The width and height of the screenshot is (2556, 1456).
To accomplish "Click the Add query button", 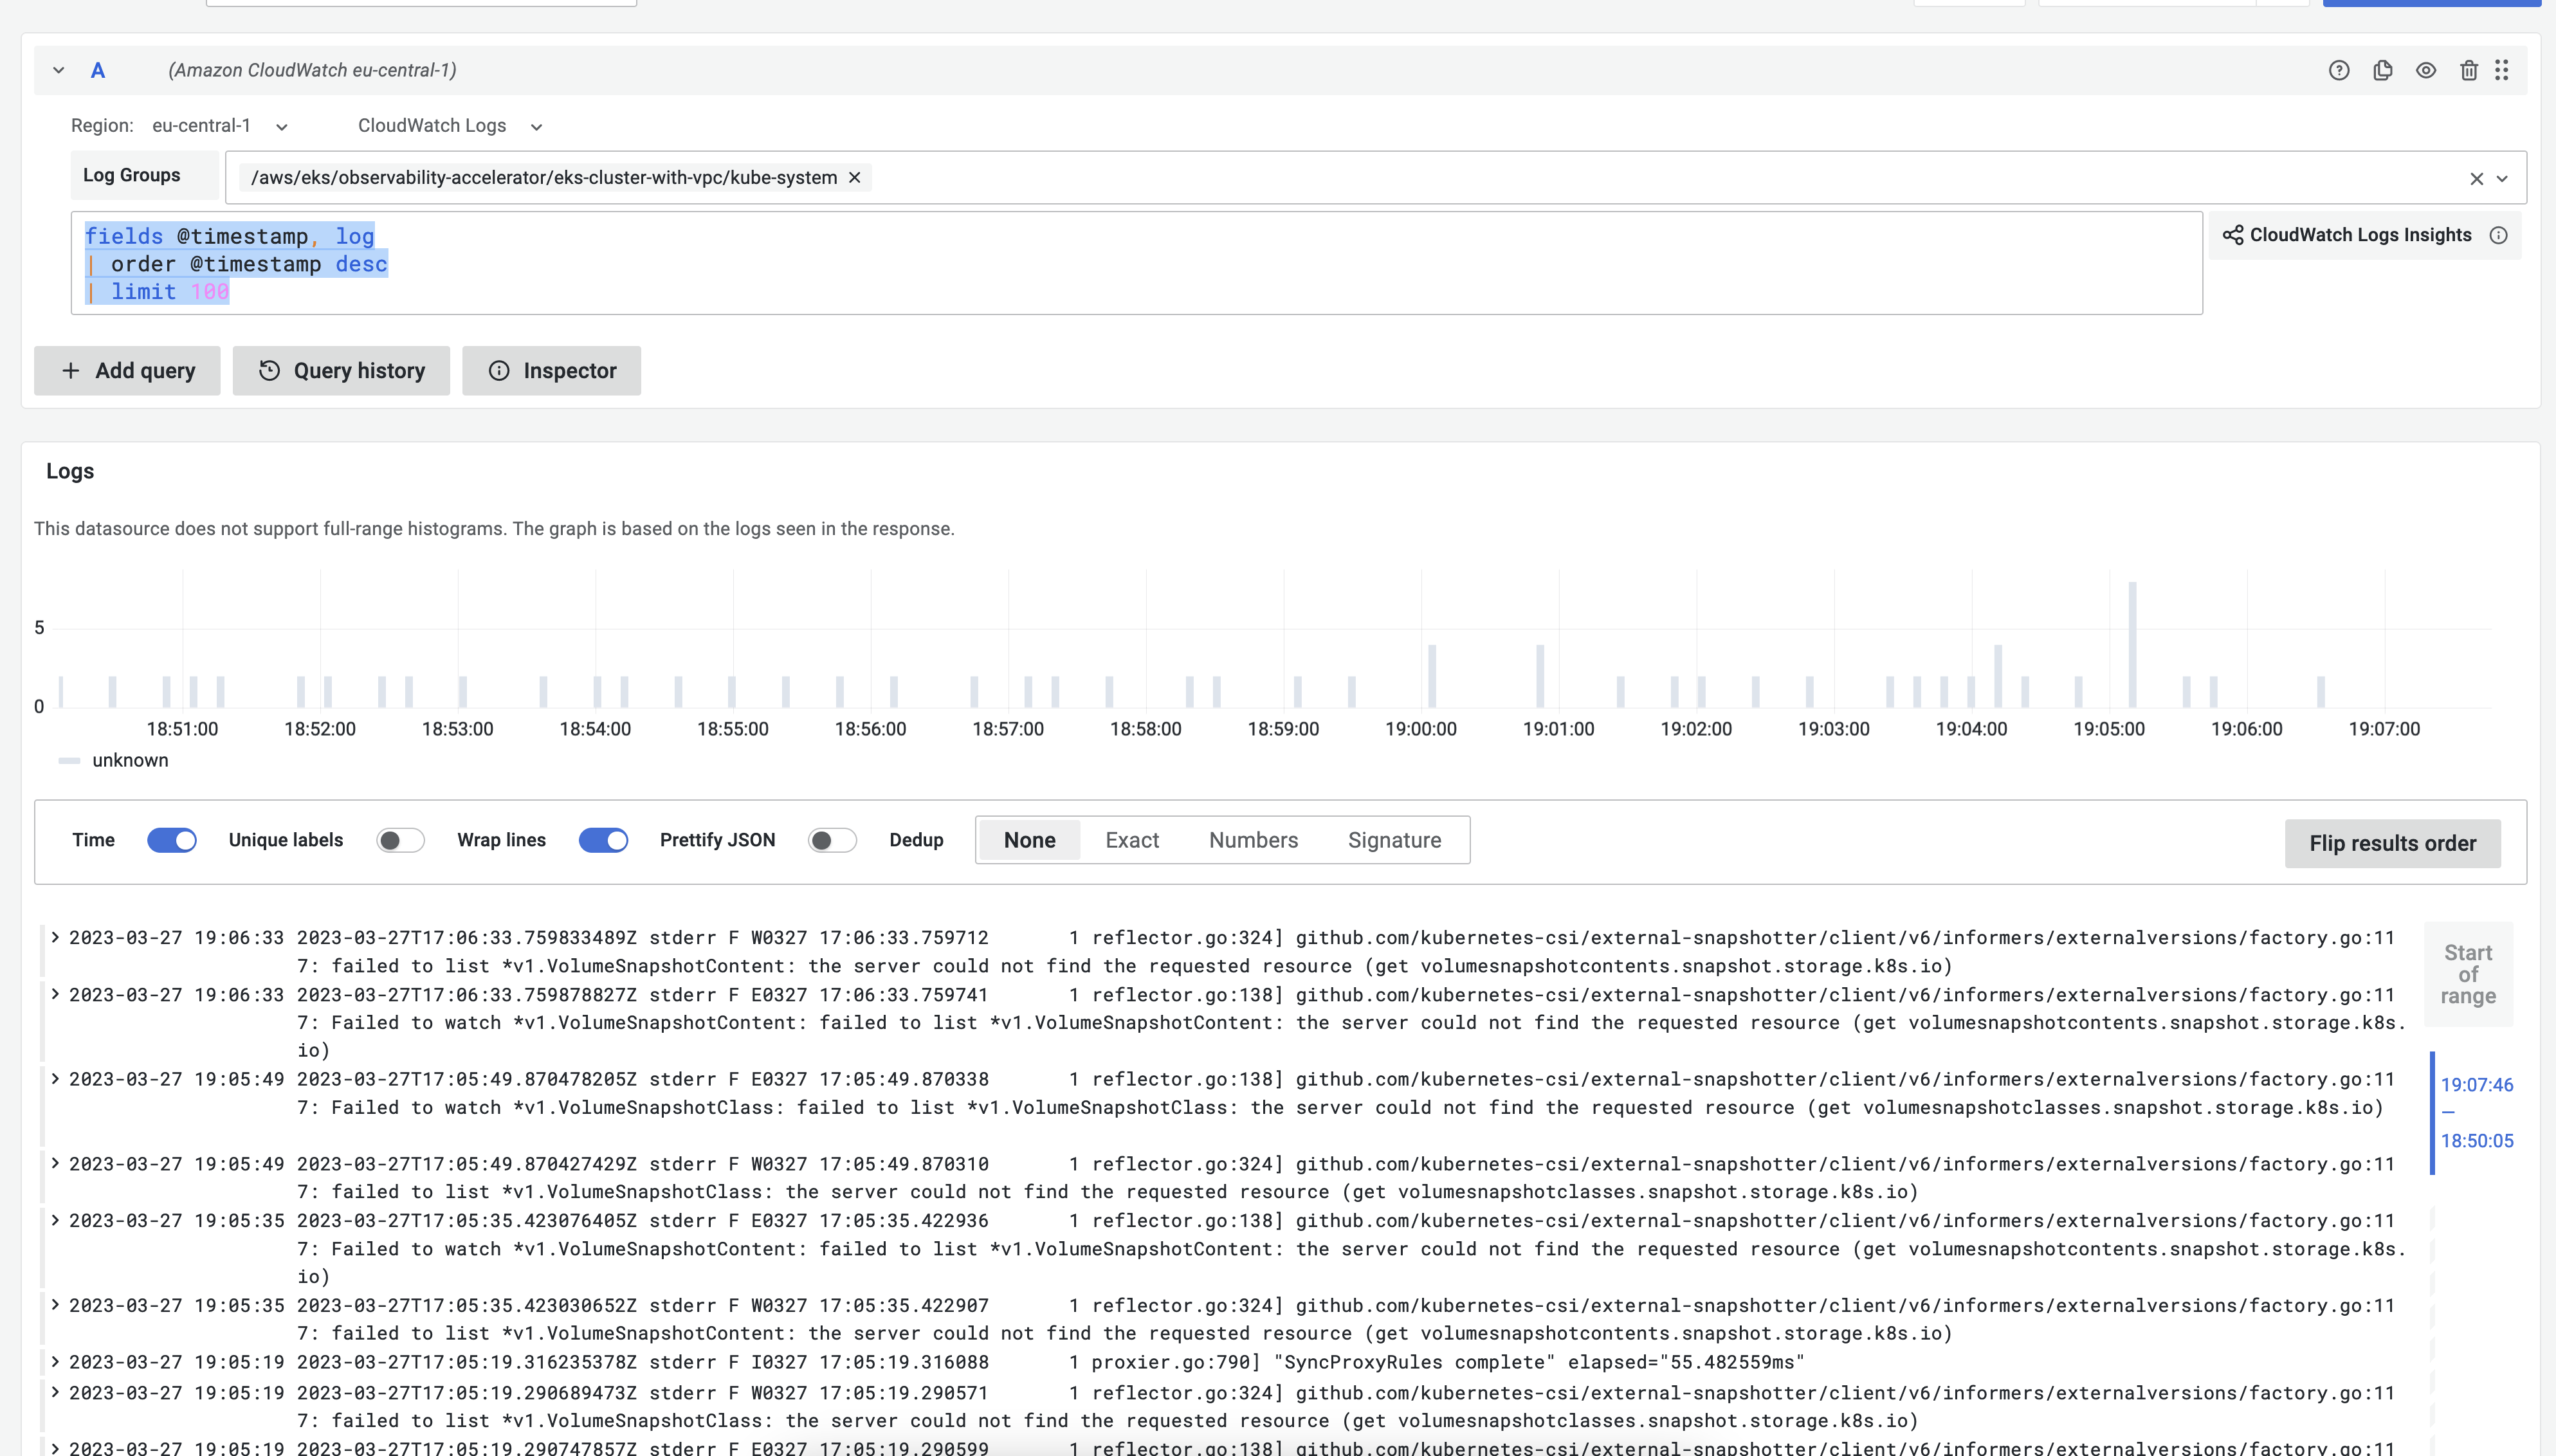I will click(x=127, y=371).
